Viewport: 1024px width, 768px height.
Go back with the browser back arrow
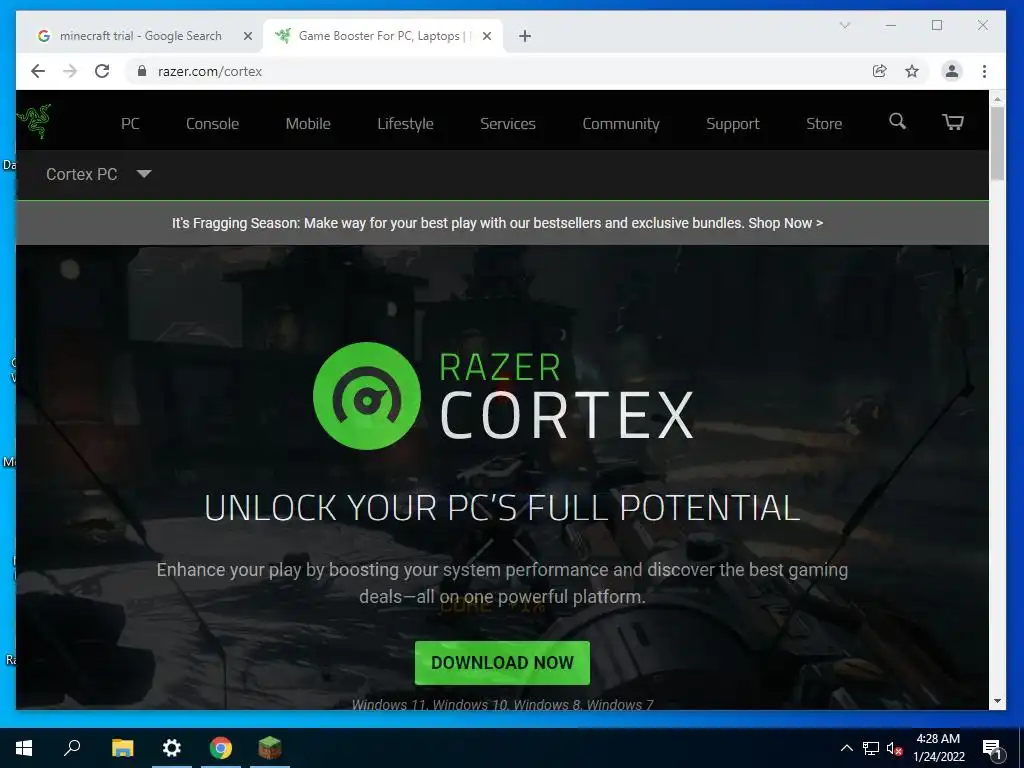38,71
